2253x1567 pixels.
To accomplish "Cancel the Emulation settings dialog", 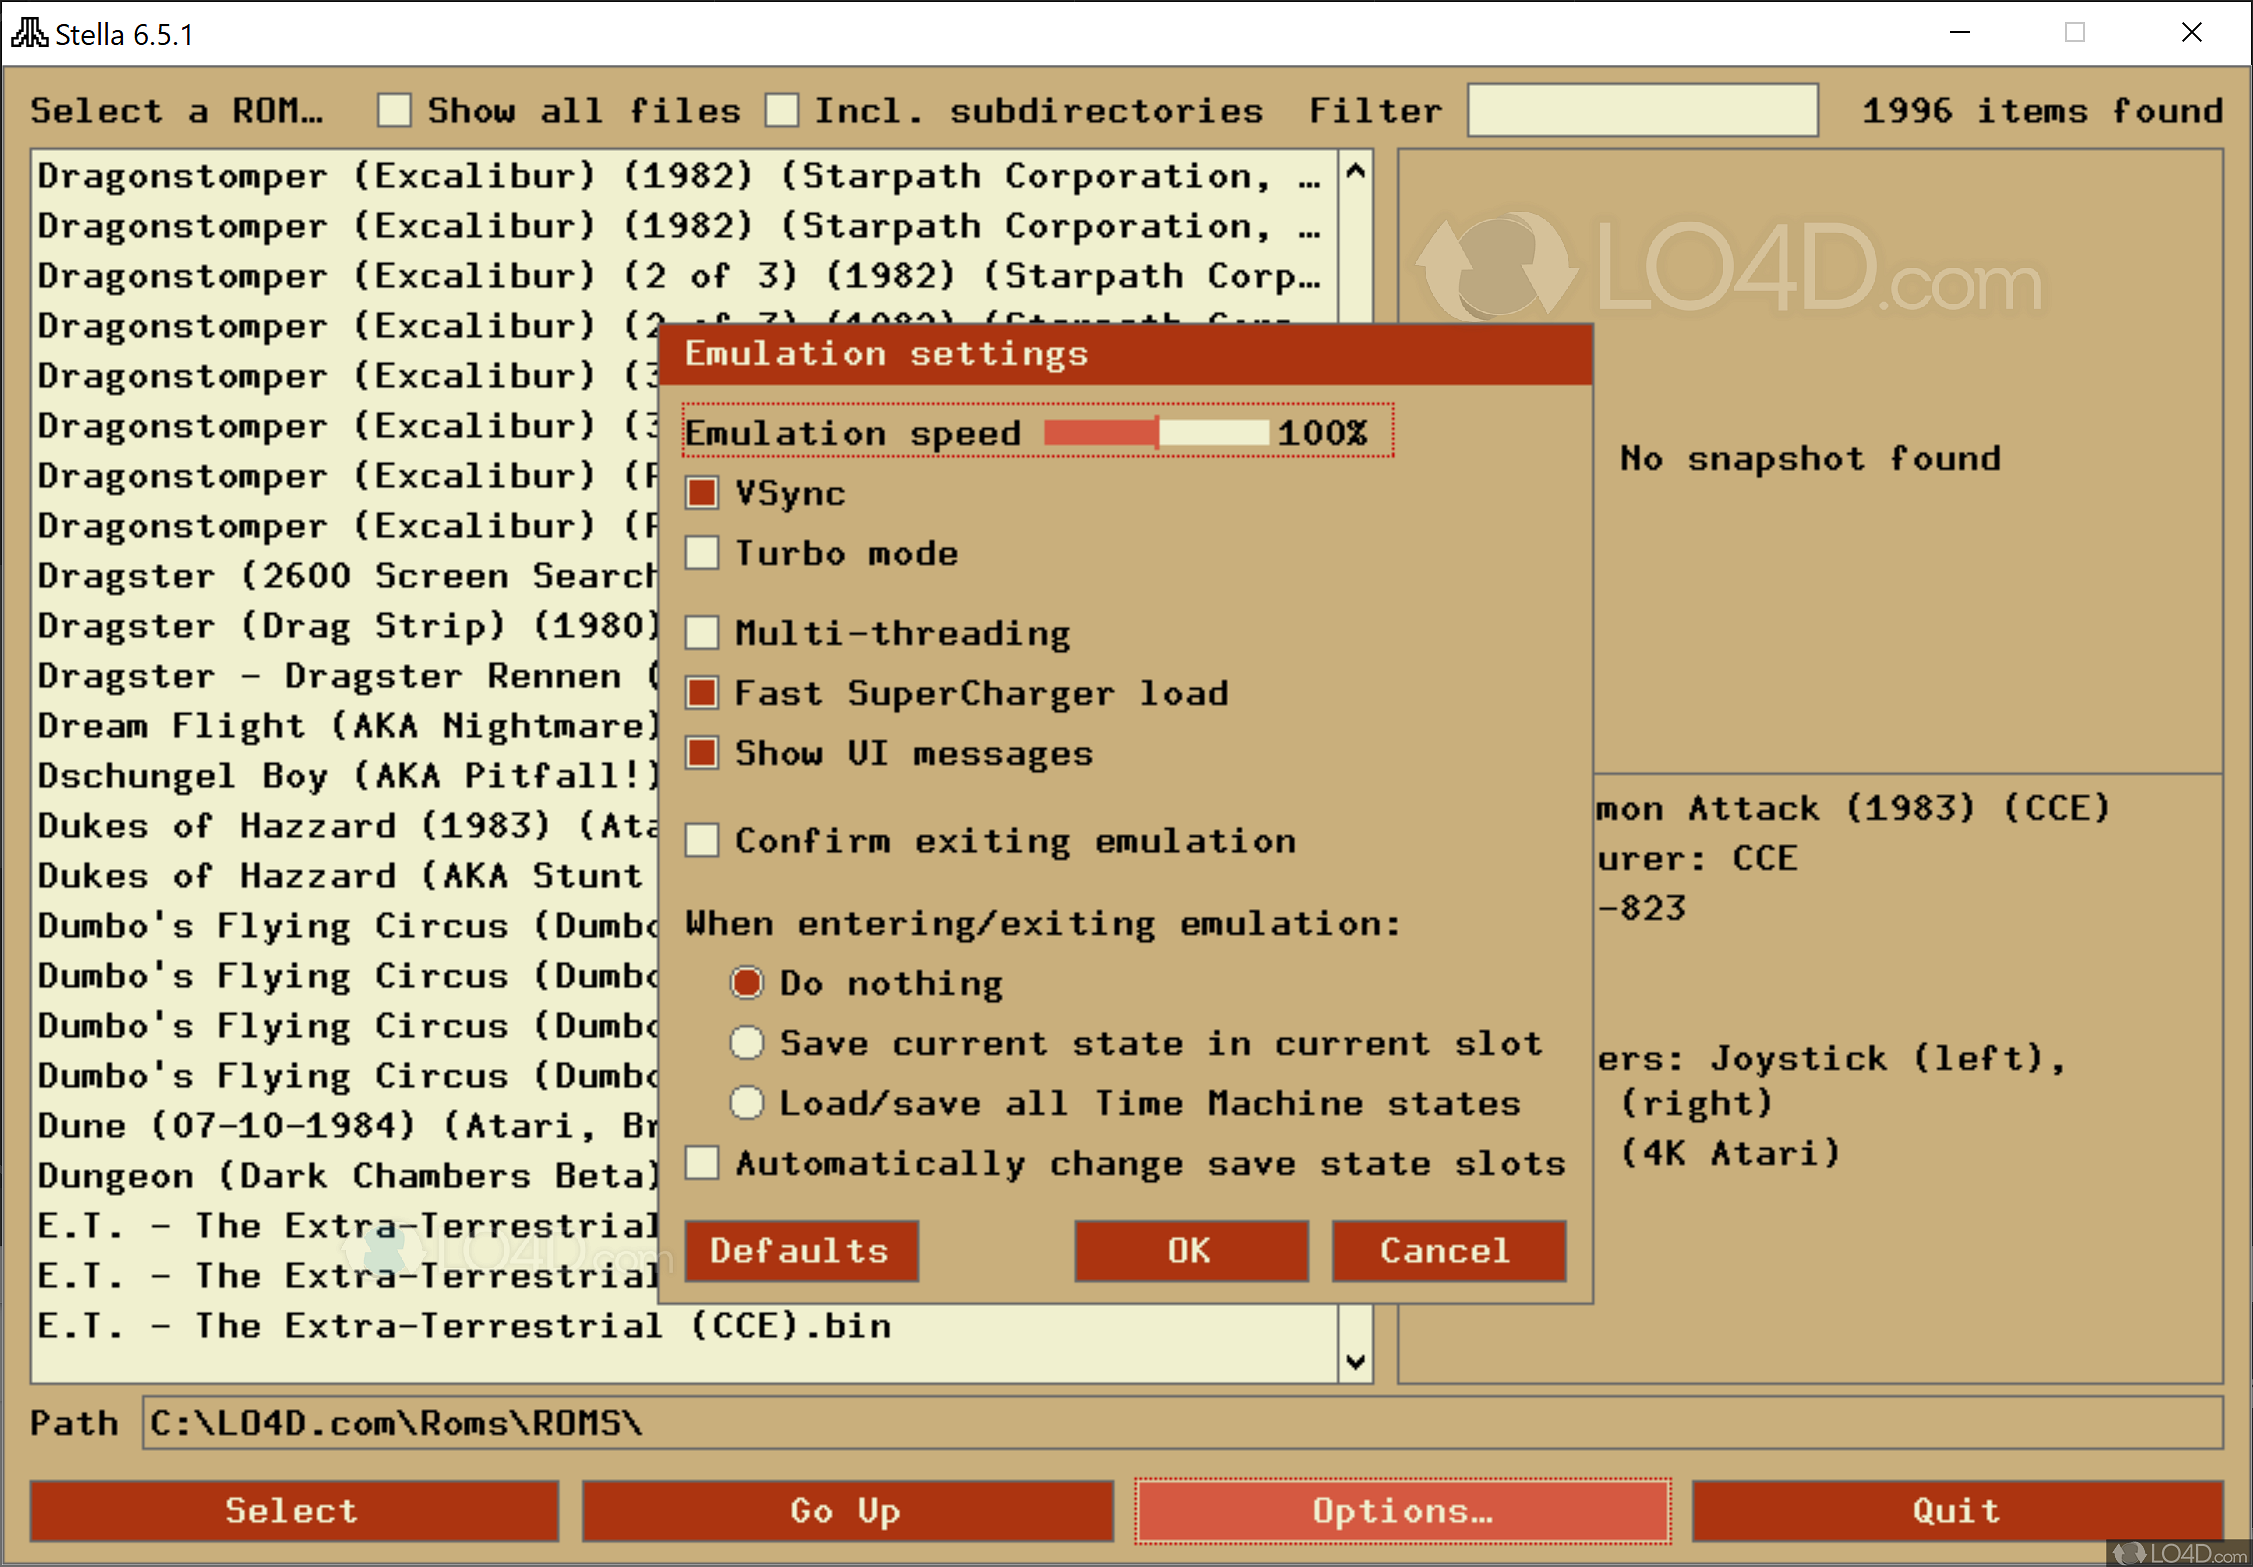I will pos(1447,1250).
